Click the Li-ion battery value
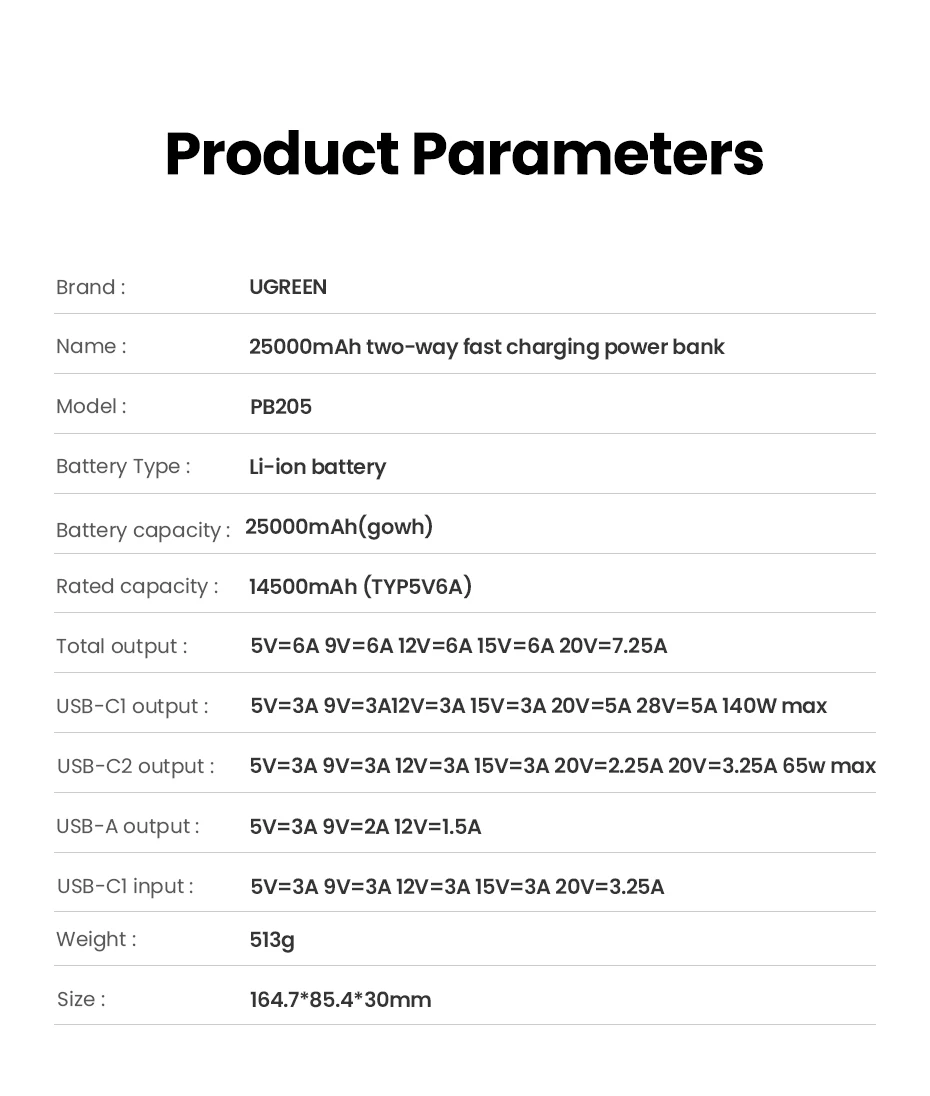Image resolution: width=930 pixels, height=1096 pixels. [317, 467]
